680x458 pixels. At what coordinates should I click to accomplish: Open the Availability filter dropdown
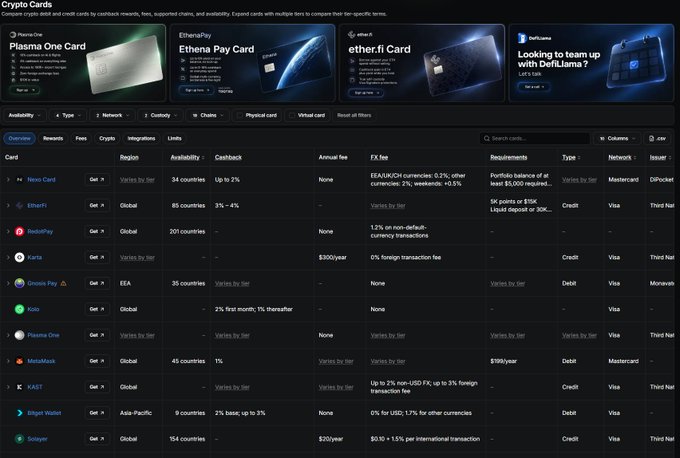24,115
